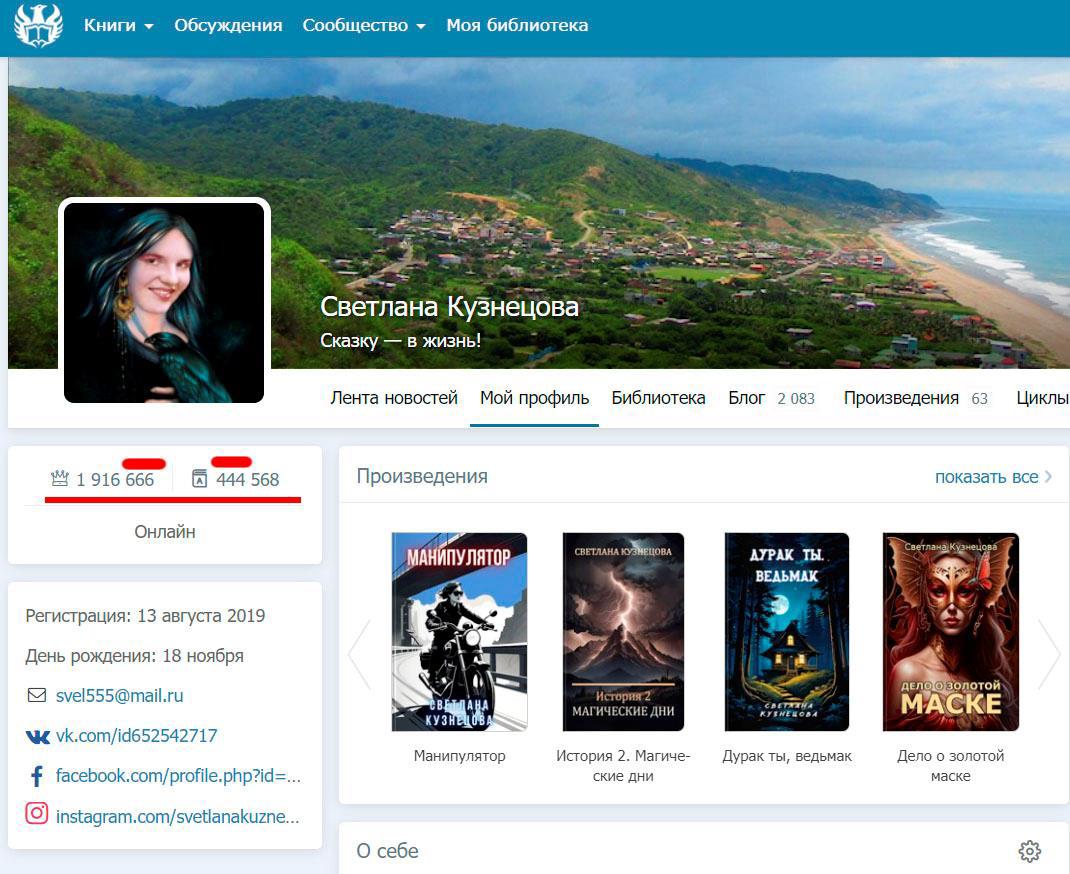The width and height of the screenshot is (1070, 874).
Task: Click the Регистрация: 13 августа 2019 text
Action: (145, 615)
